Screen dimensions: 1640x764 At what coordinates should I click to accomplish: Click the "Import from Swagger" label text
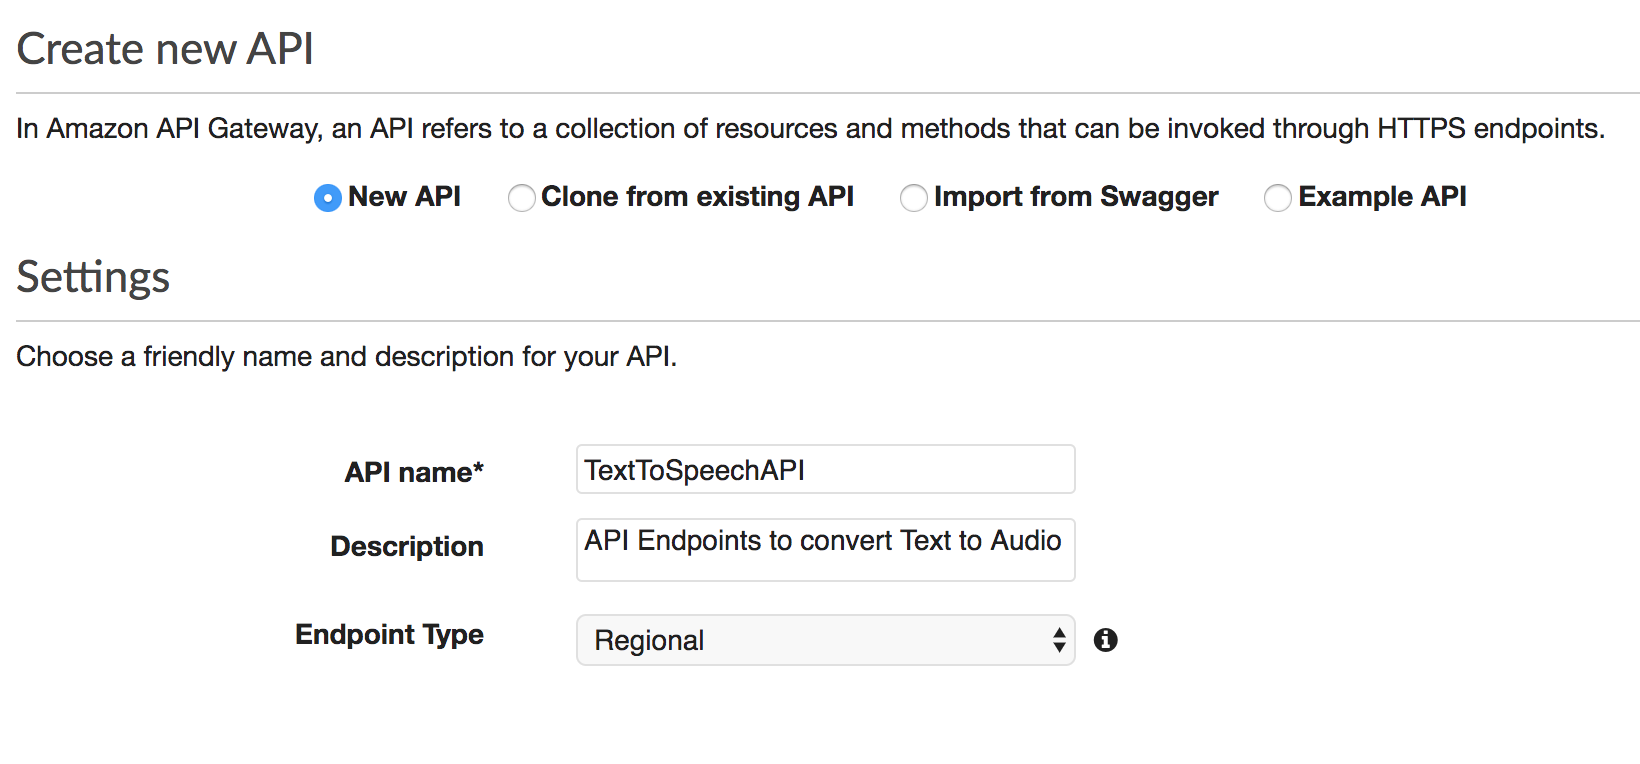[x=1076, y=197]
